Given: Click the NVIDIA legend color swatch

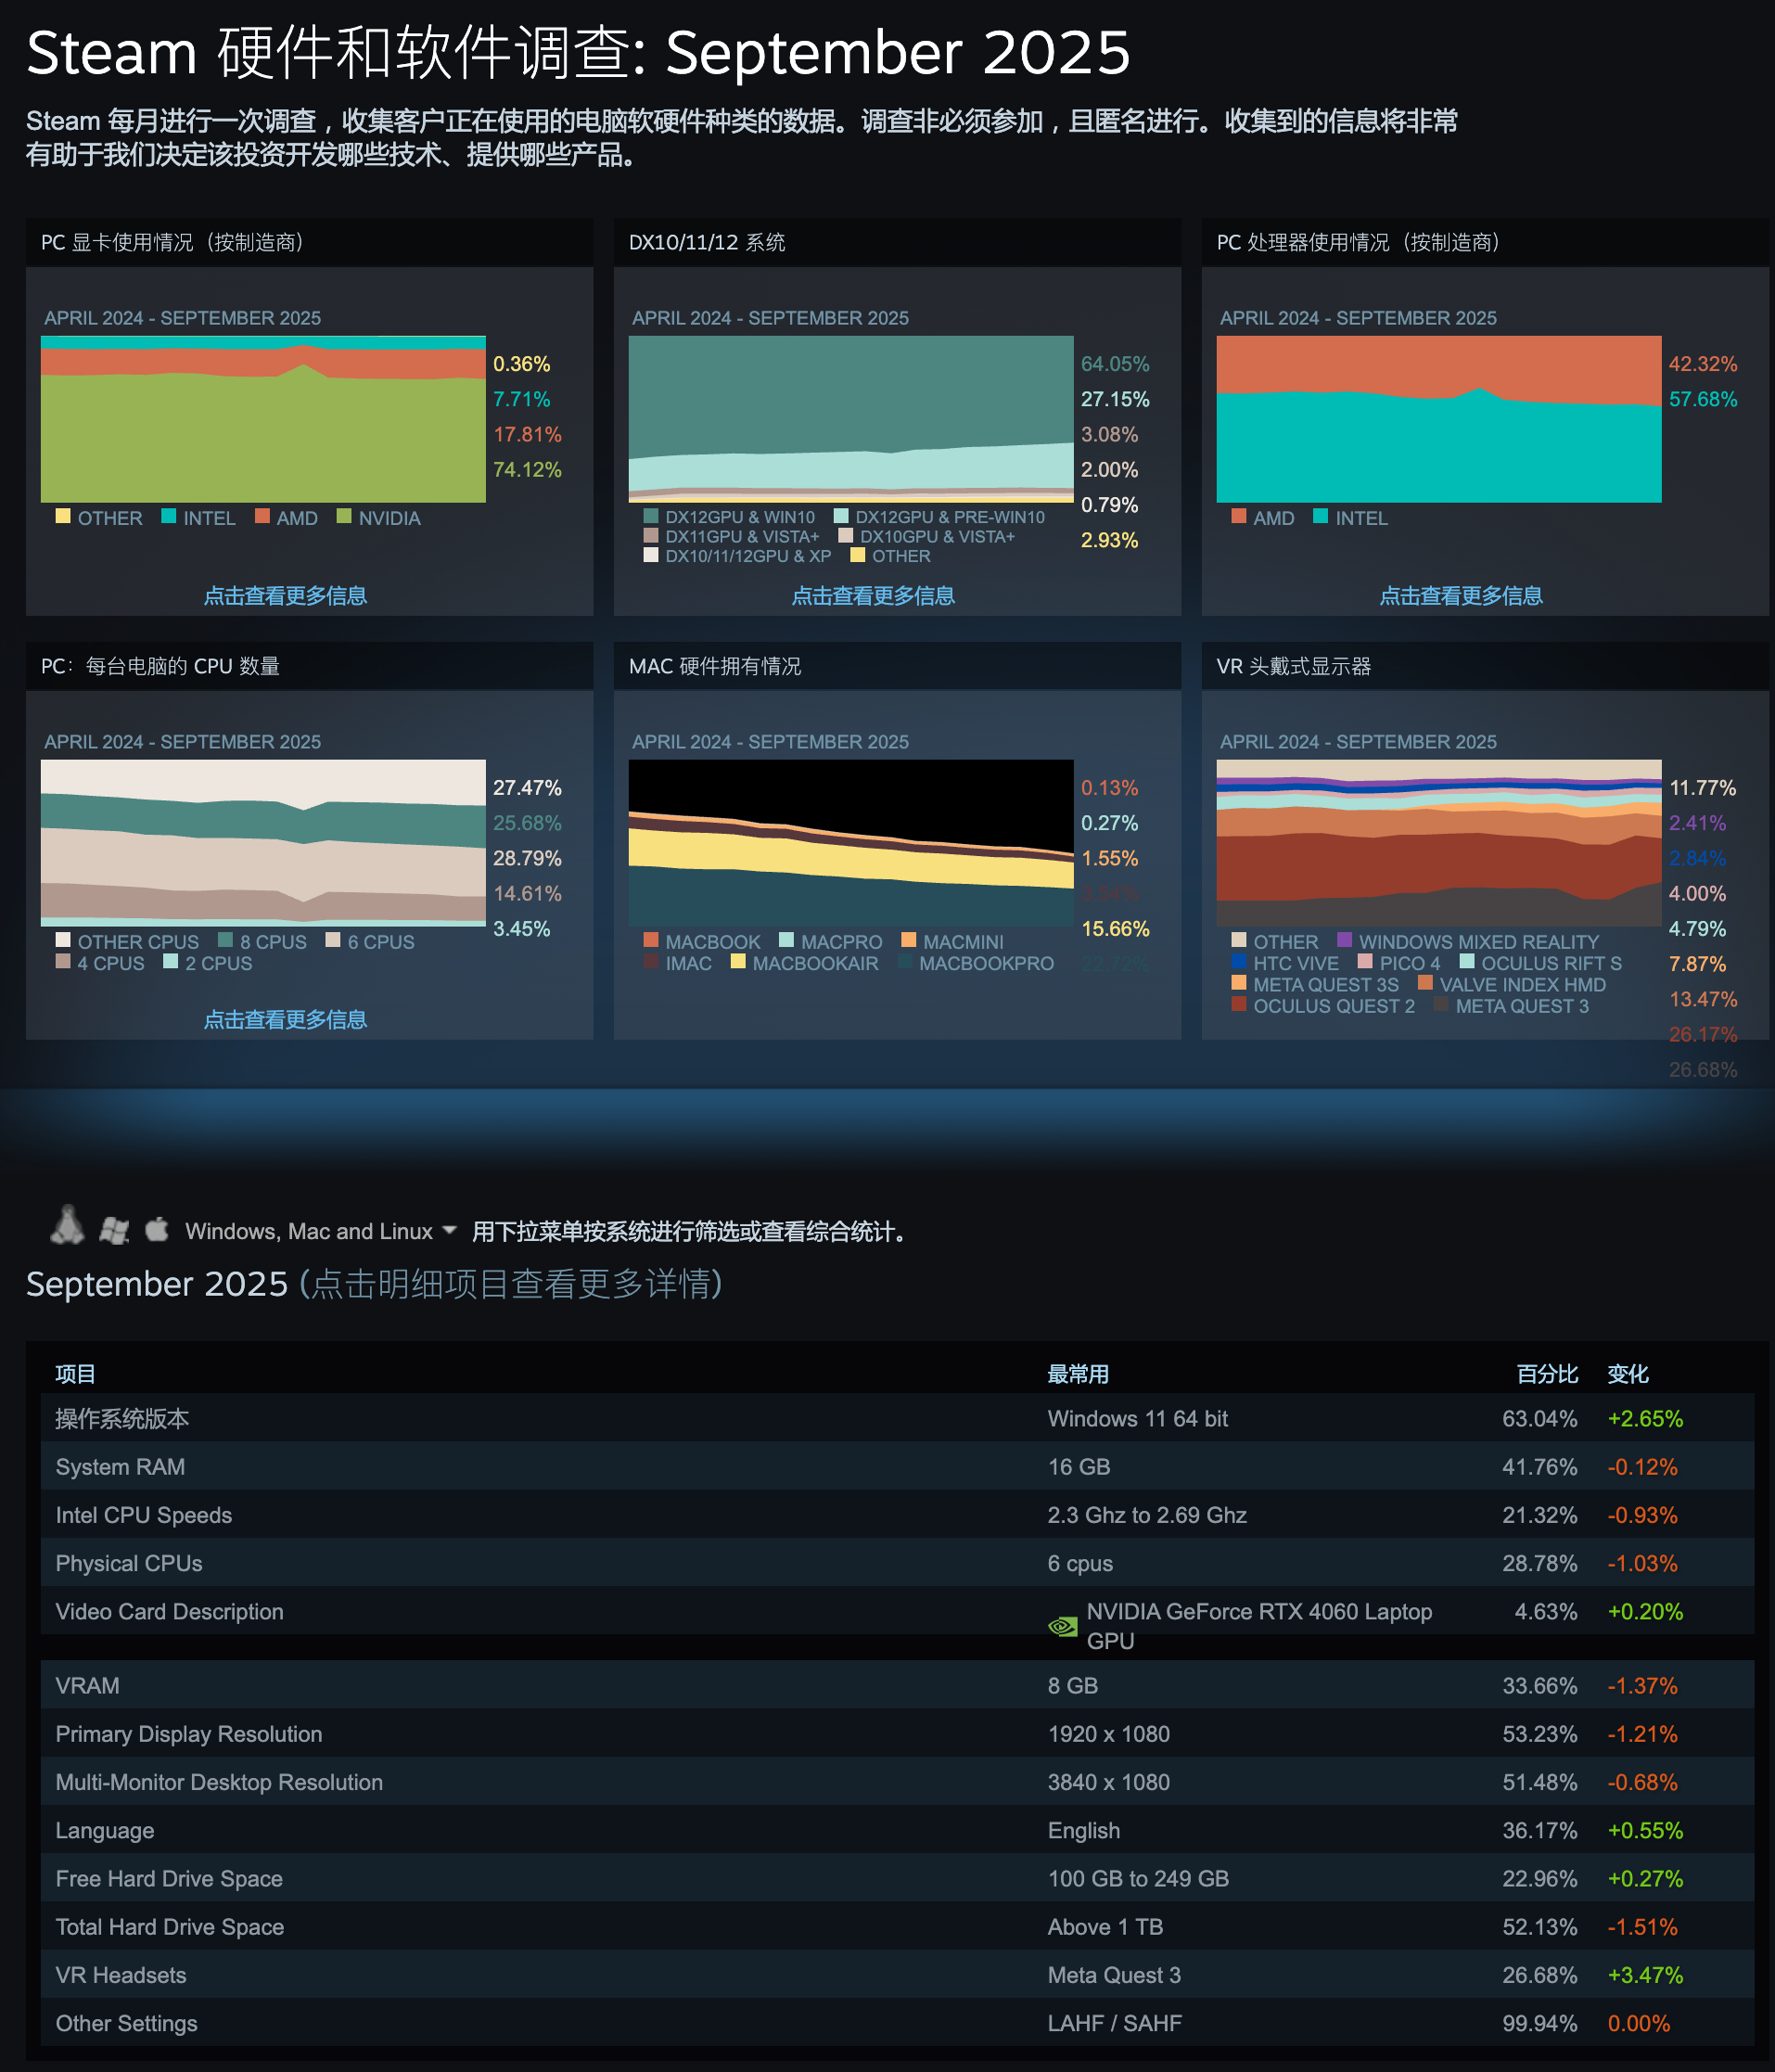Looking at the screenshot, I should pos(345,517).
